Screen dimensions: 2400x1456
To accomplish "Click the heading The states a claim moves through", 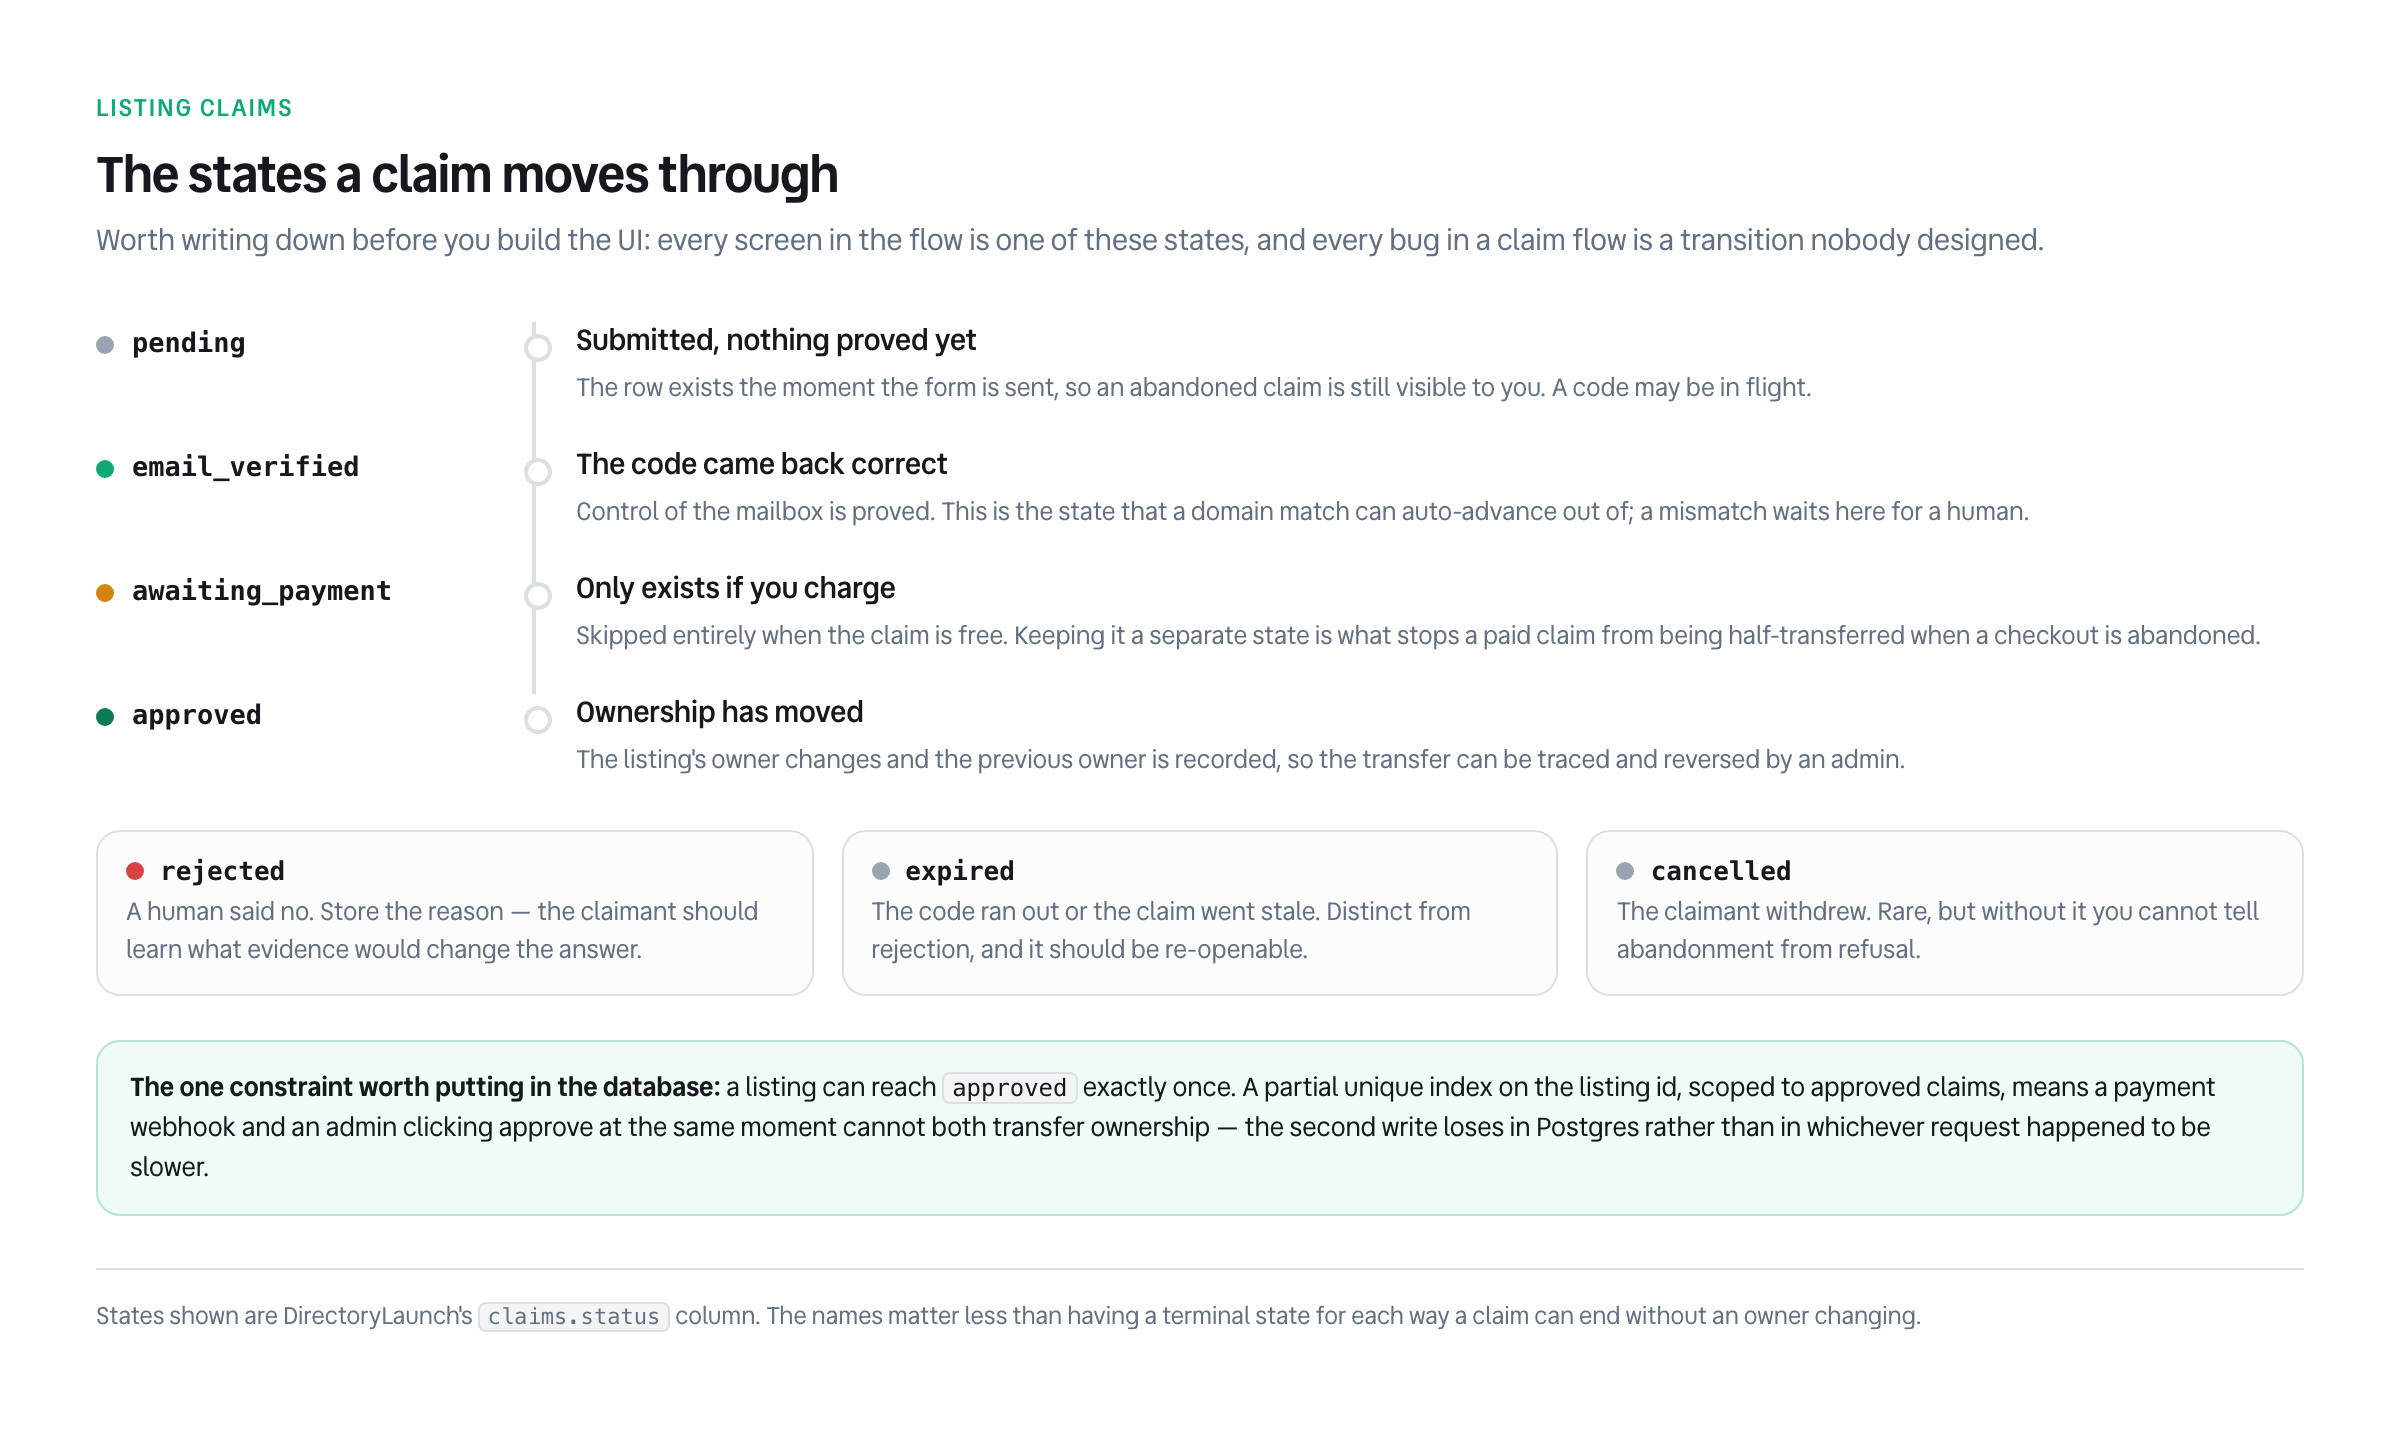I will click(467, 174).
